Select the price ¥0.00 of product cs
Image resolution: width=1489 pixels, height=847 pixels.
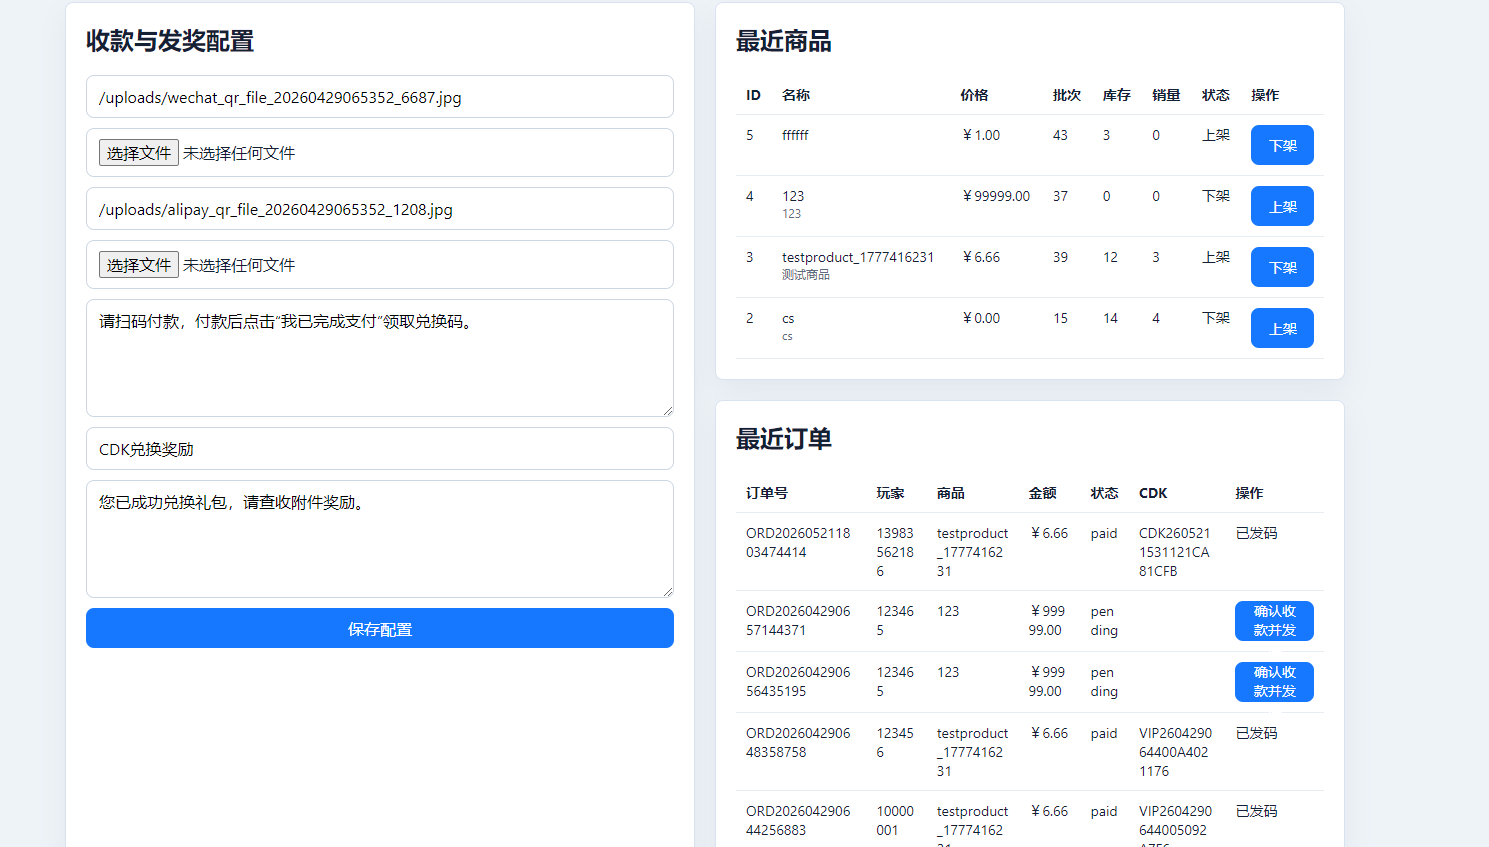pos(981,318)
